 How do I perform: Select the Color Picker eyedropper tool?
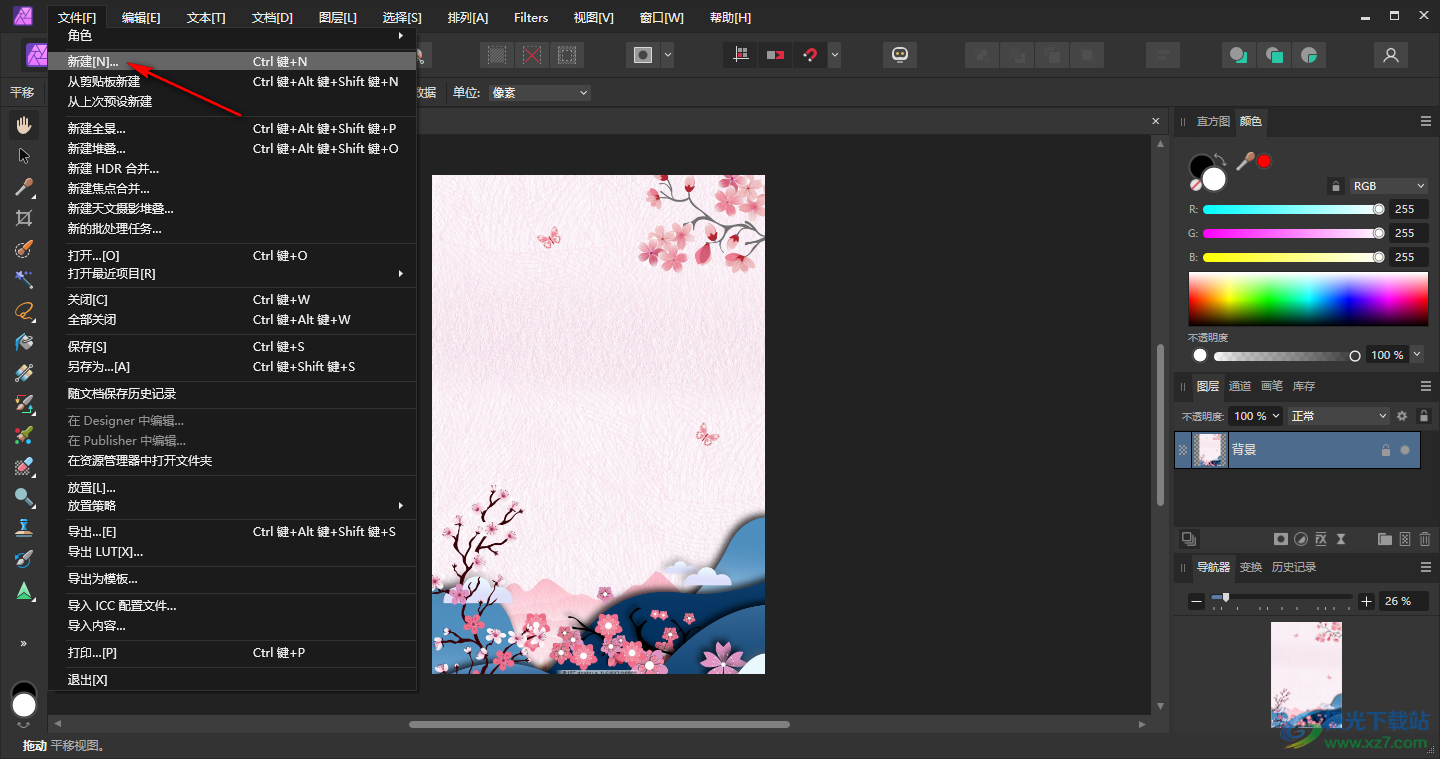click(24, 187)
